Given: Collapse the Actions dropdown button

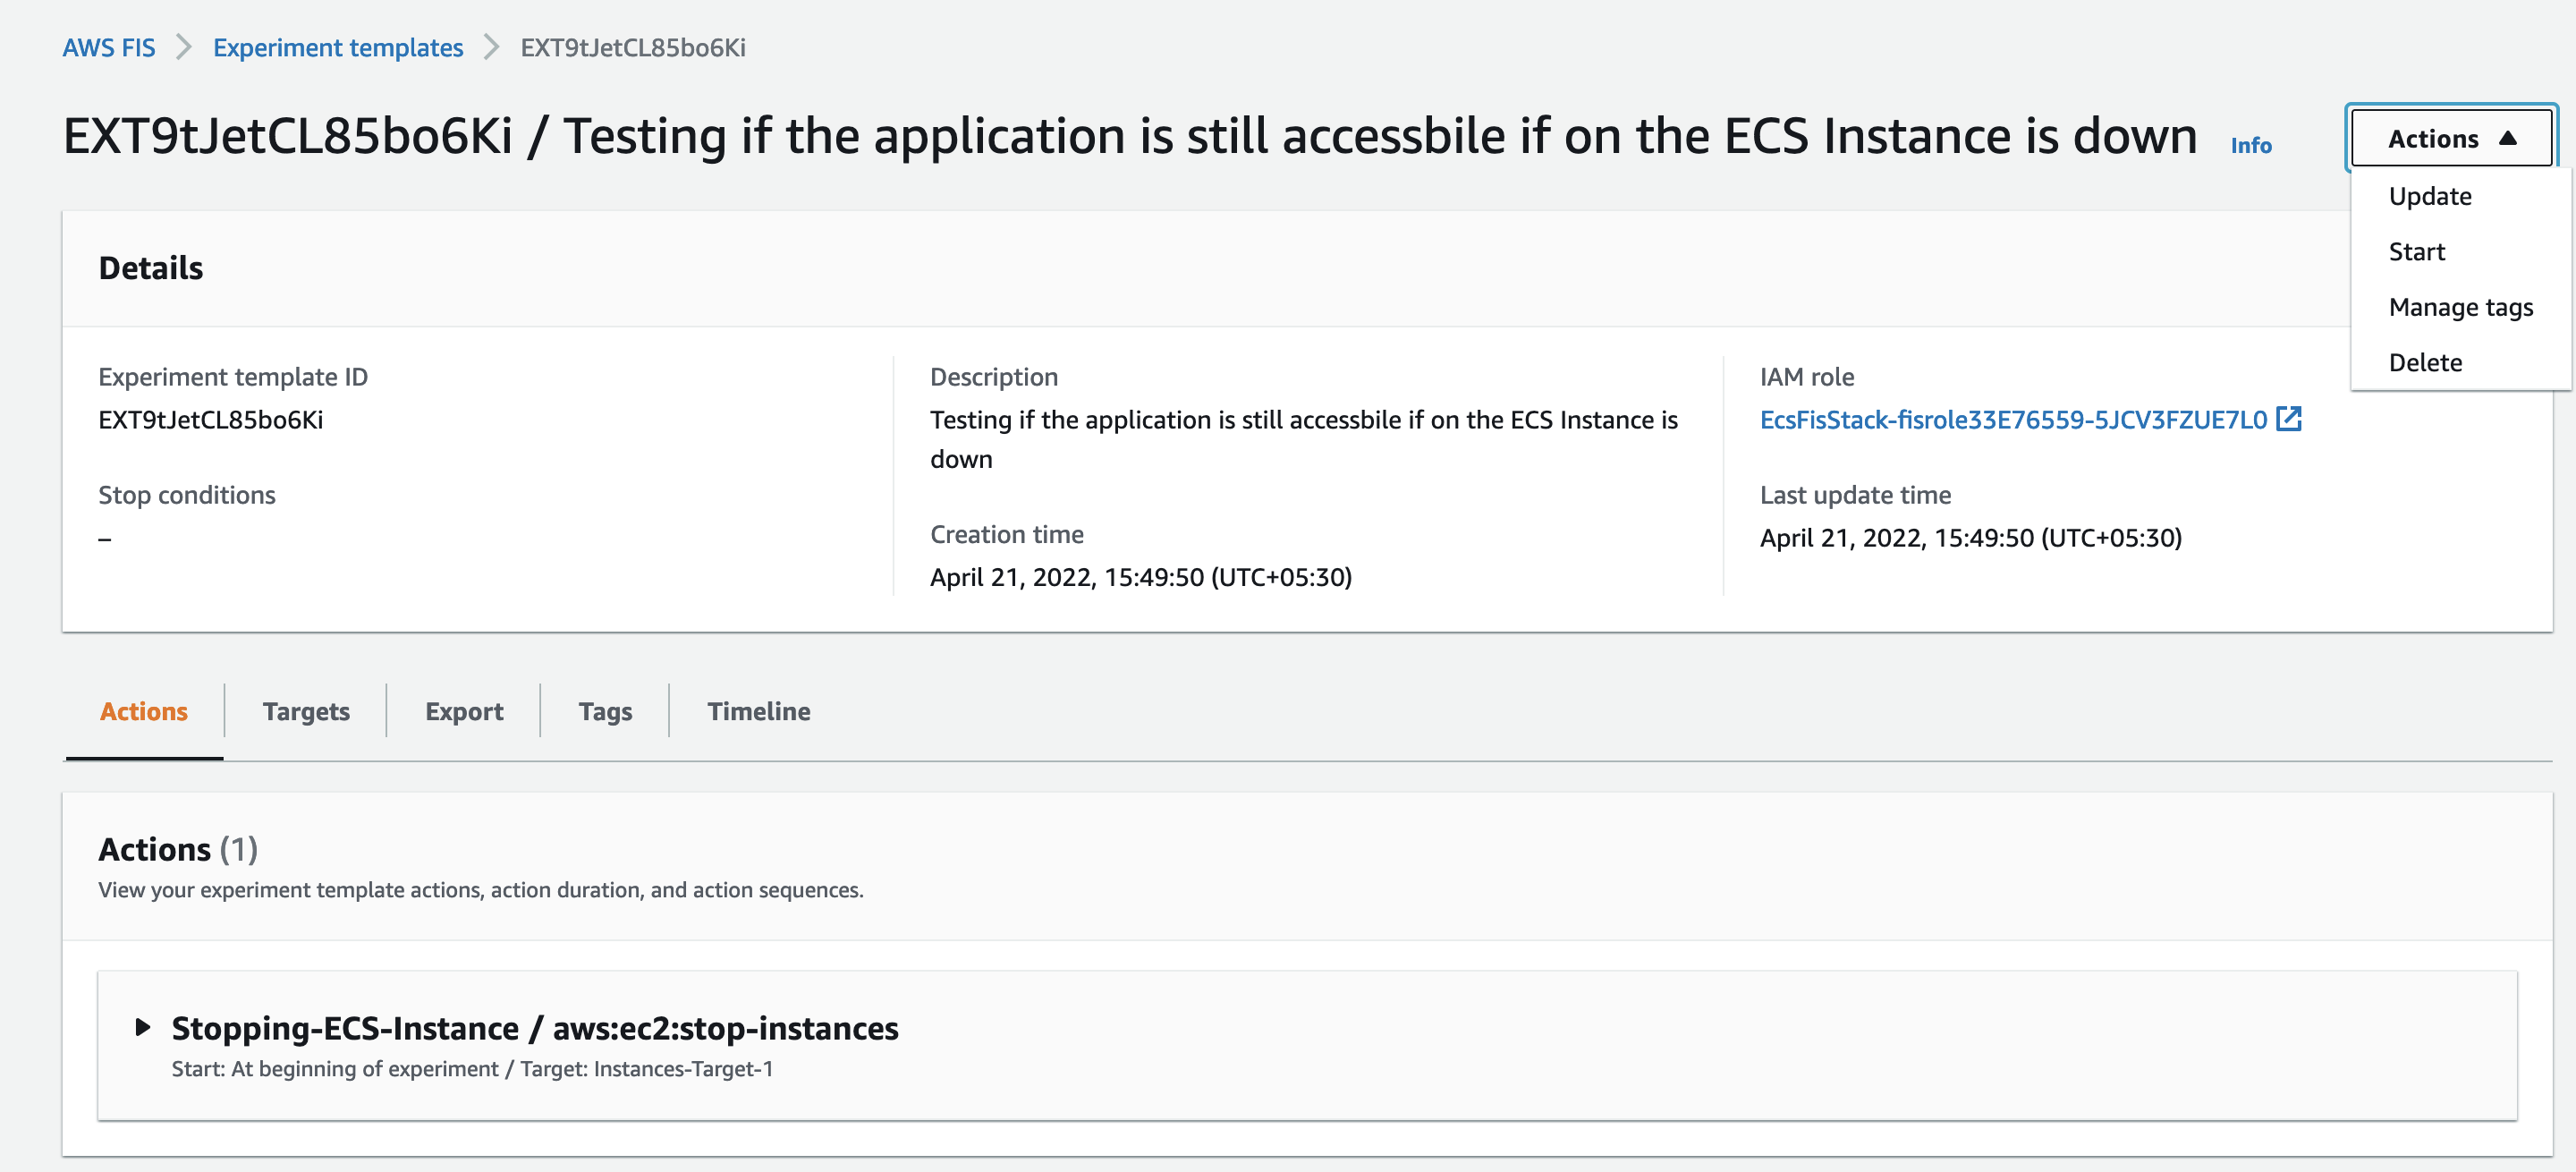Looking at the screenshot, I should click(x=2451, y=138).
